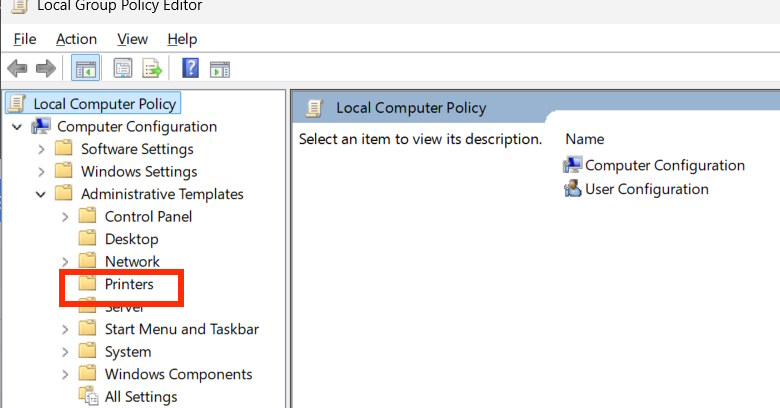
Task: Click the title bar Group Policy Editor icon
Action: [19, 6]
